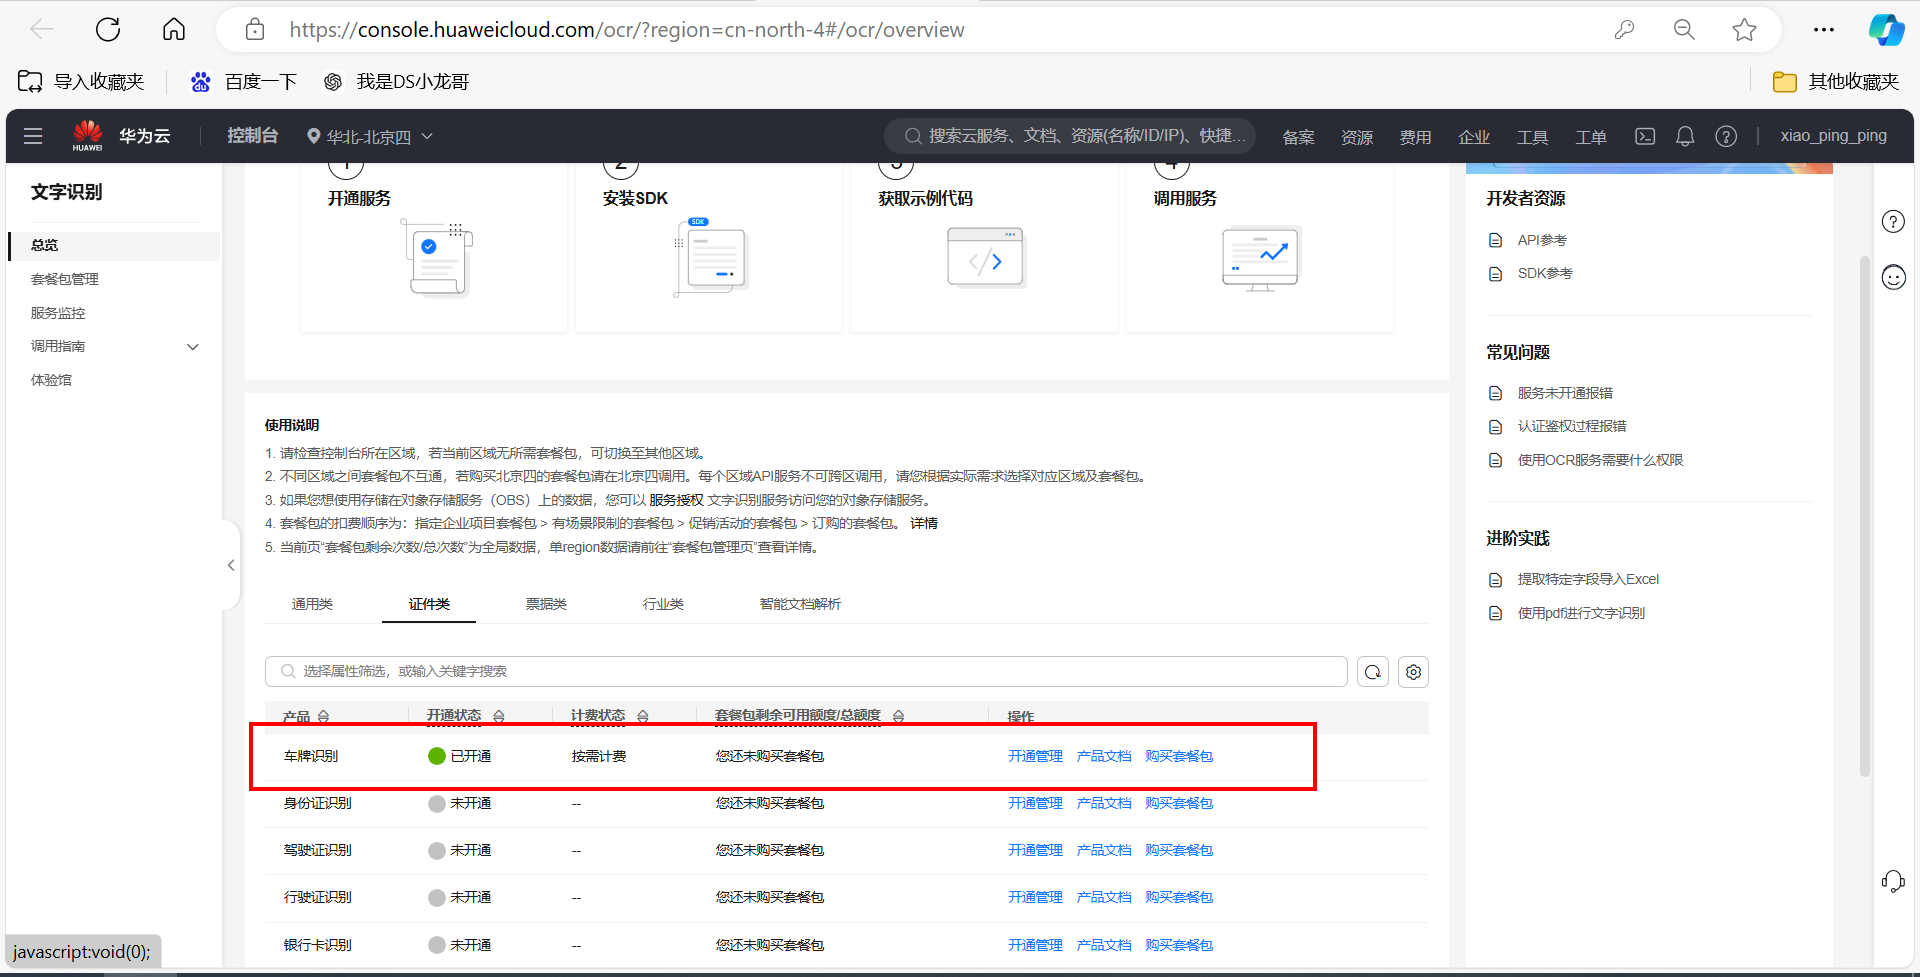Open the 华北-北京四 region dropdown
This screenshot has height=977, width=1920.
(x=370, y=136)
